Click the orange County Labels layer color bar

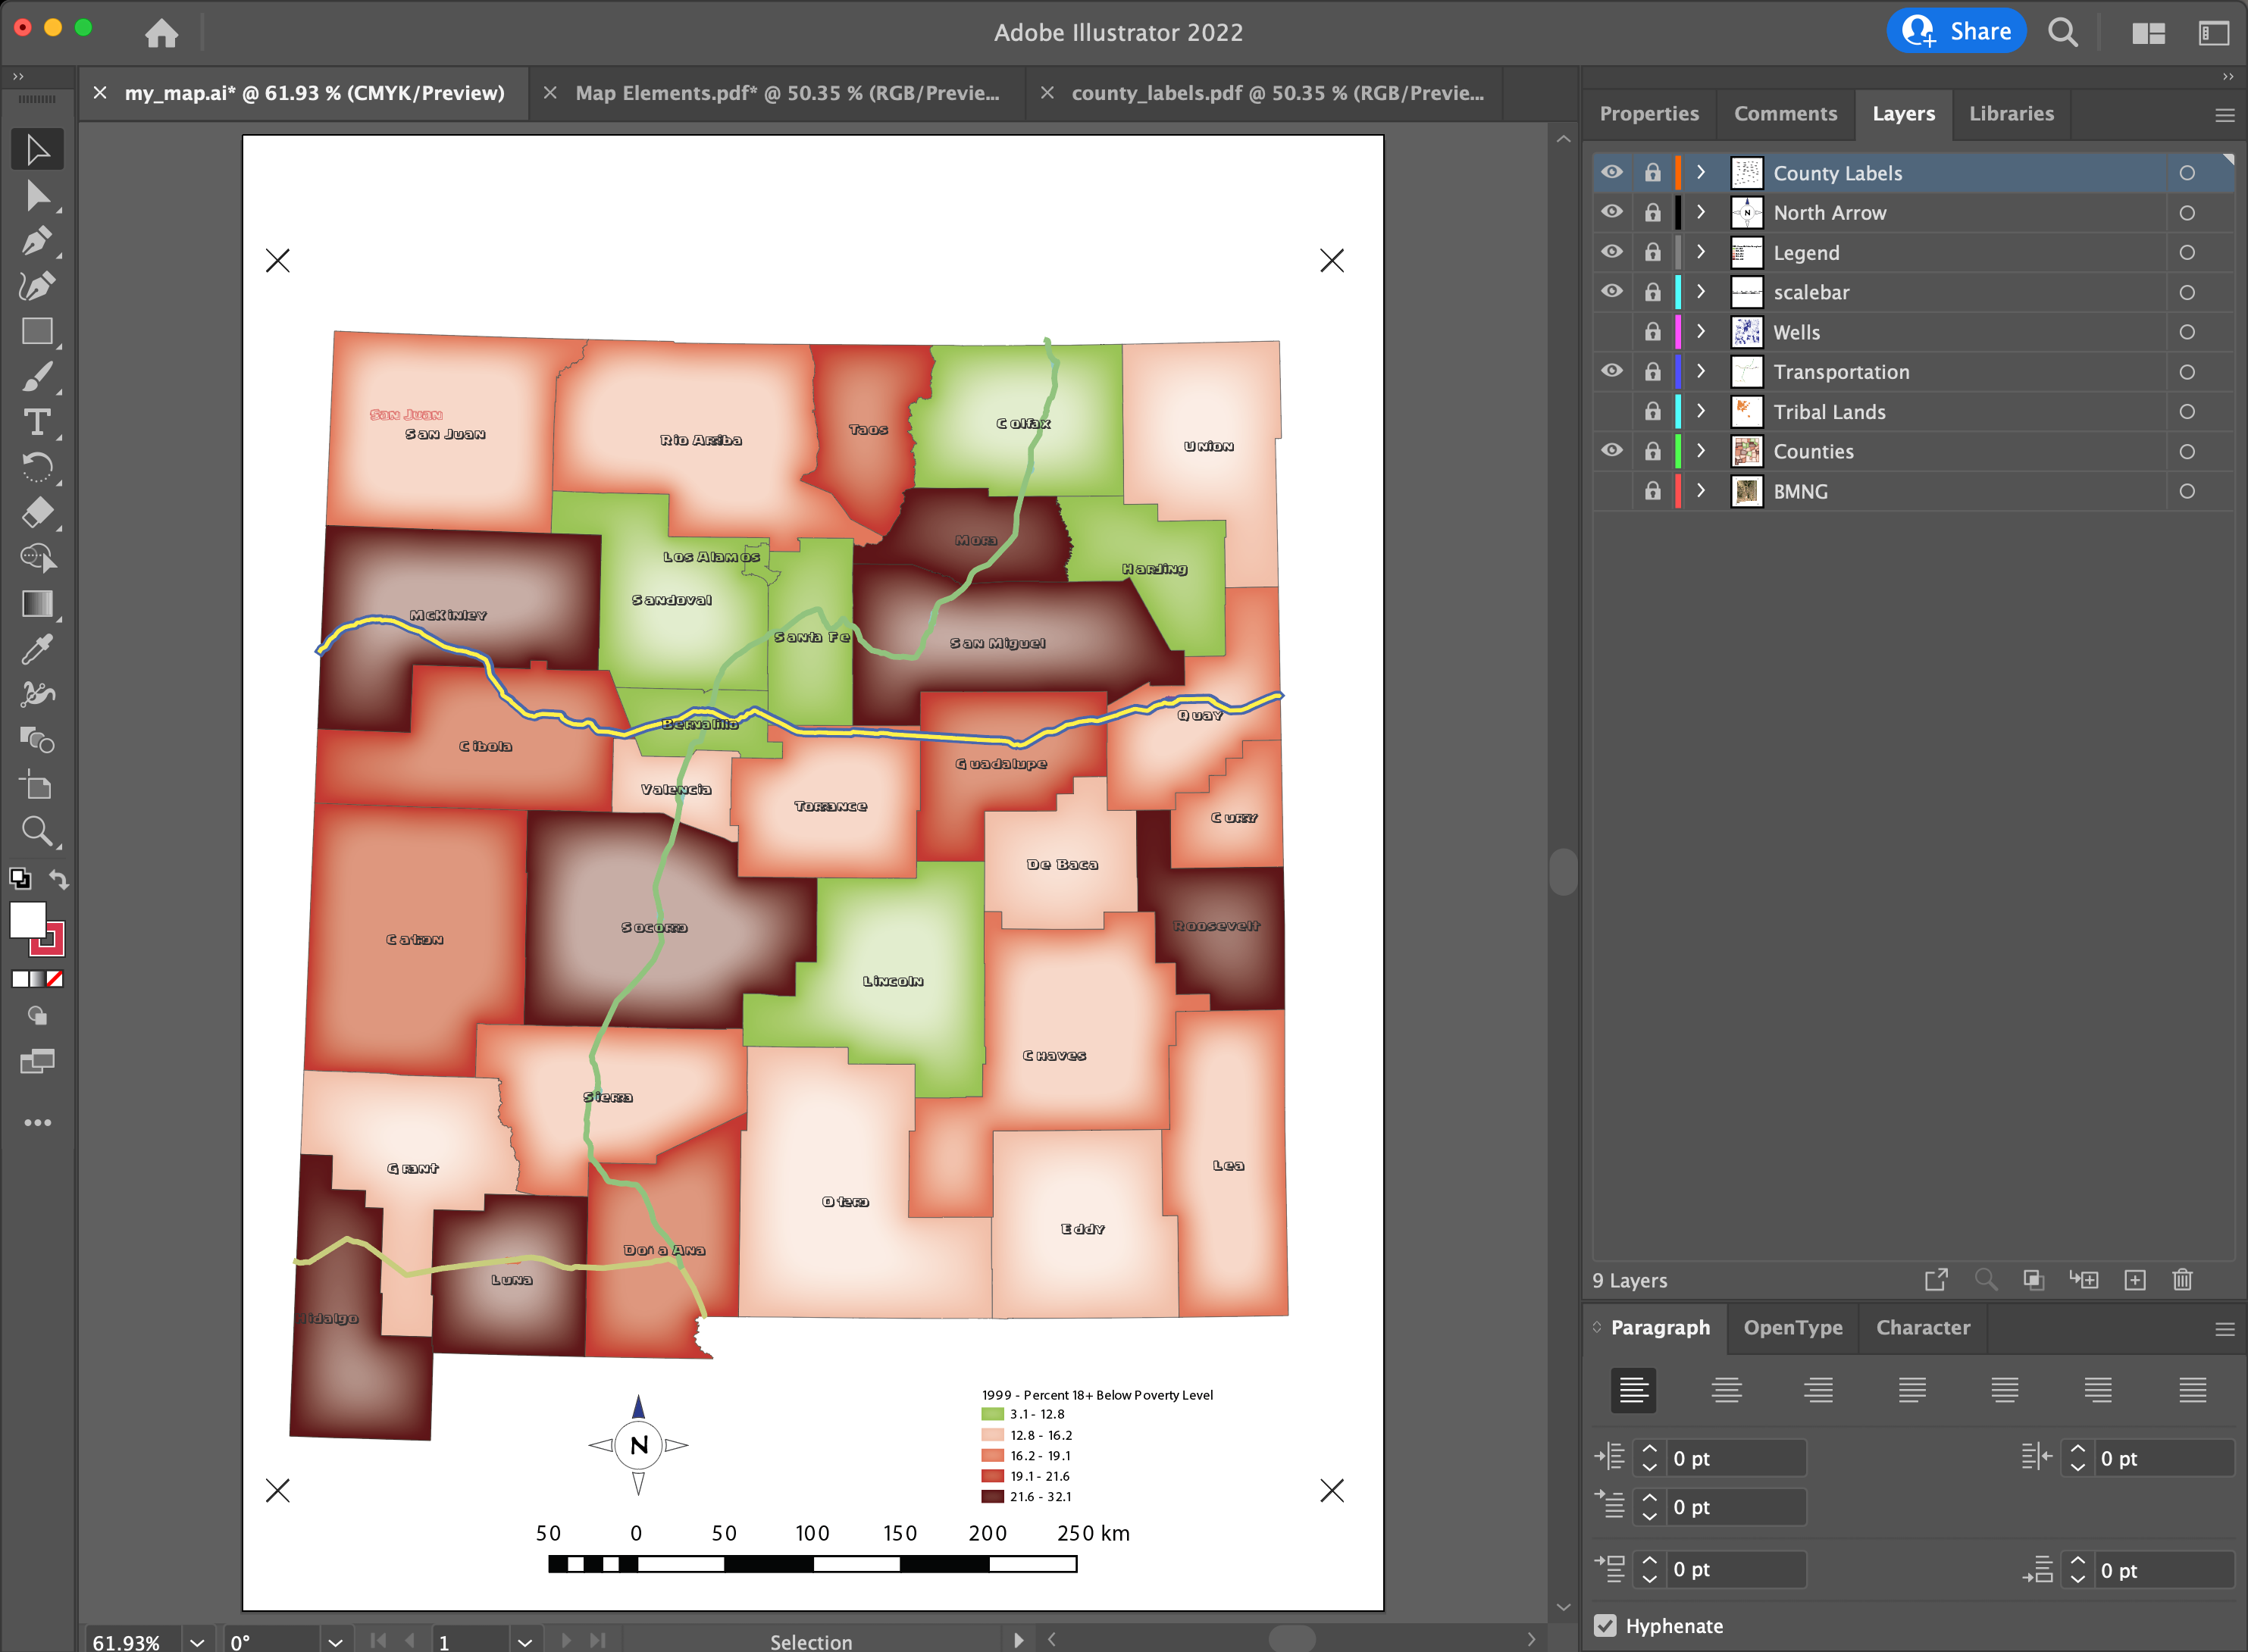point(1677,173)
